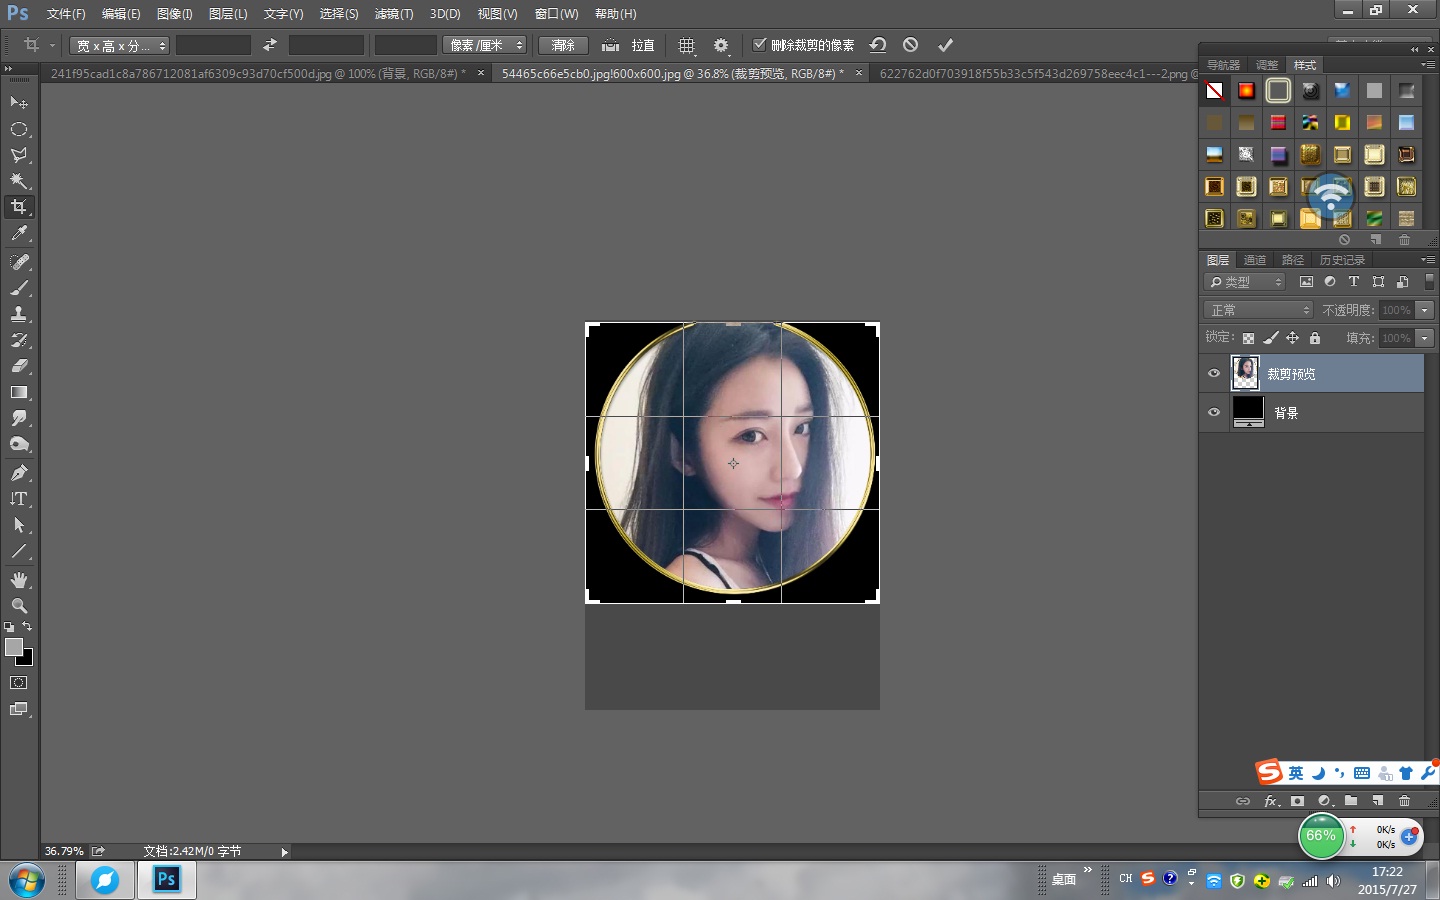Image resolution: width=1440 pixels, height=900 pixels.
Task: Select the Hand tool
Action: [x=19, y=580]
